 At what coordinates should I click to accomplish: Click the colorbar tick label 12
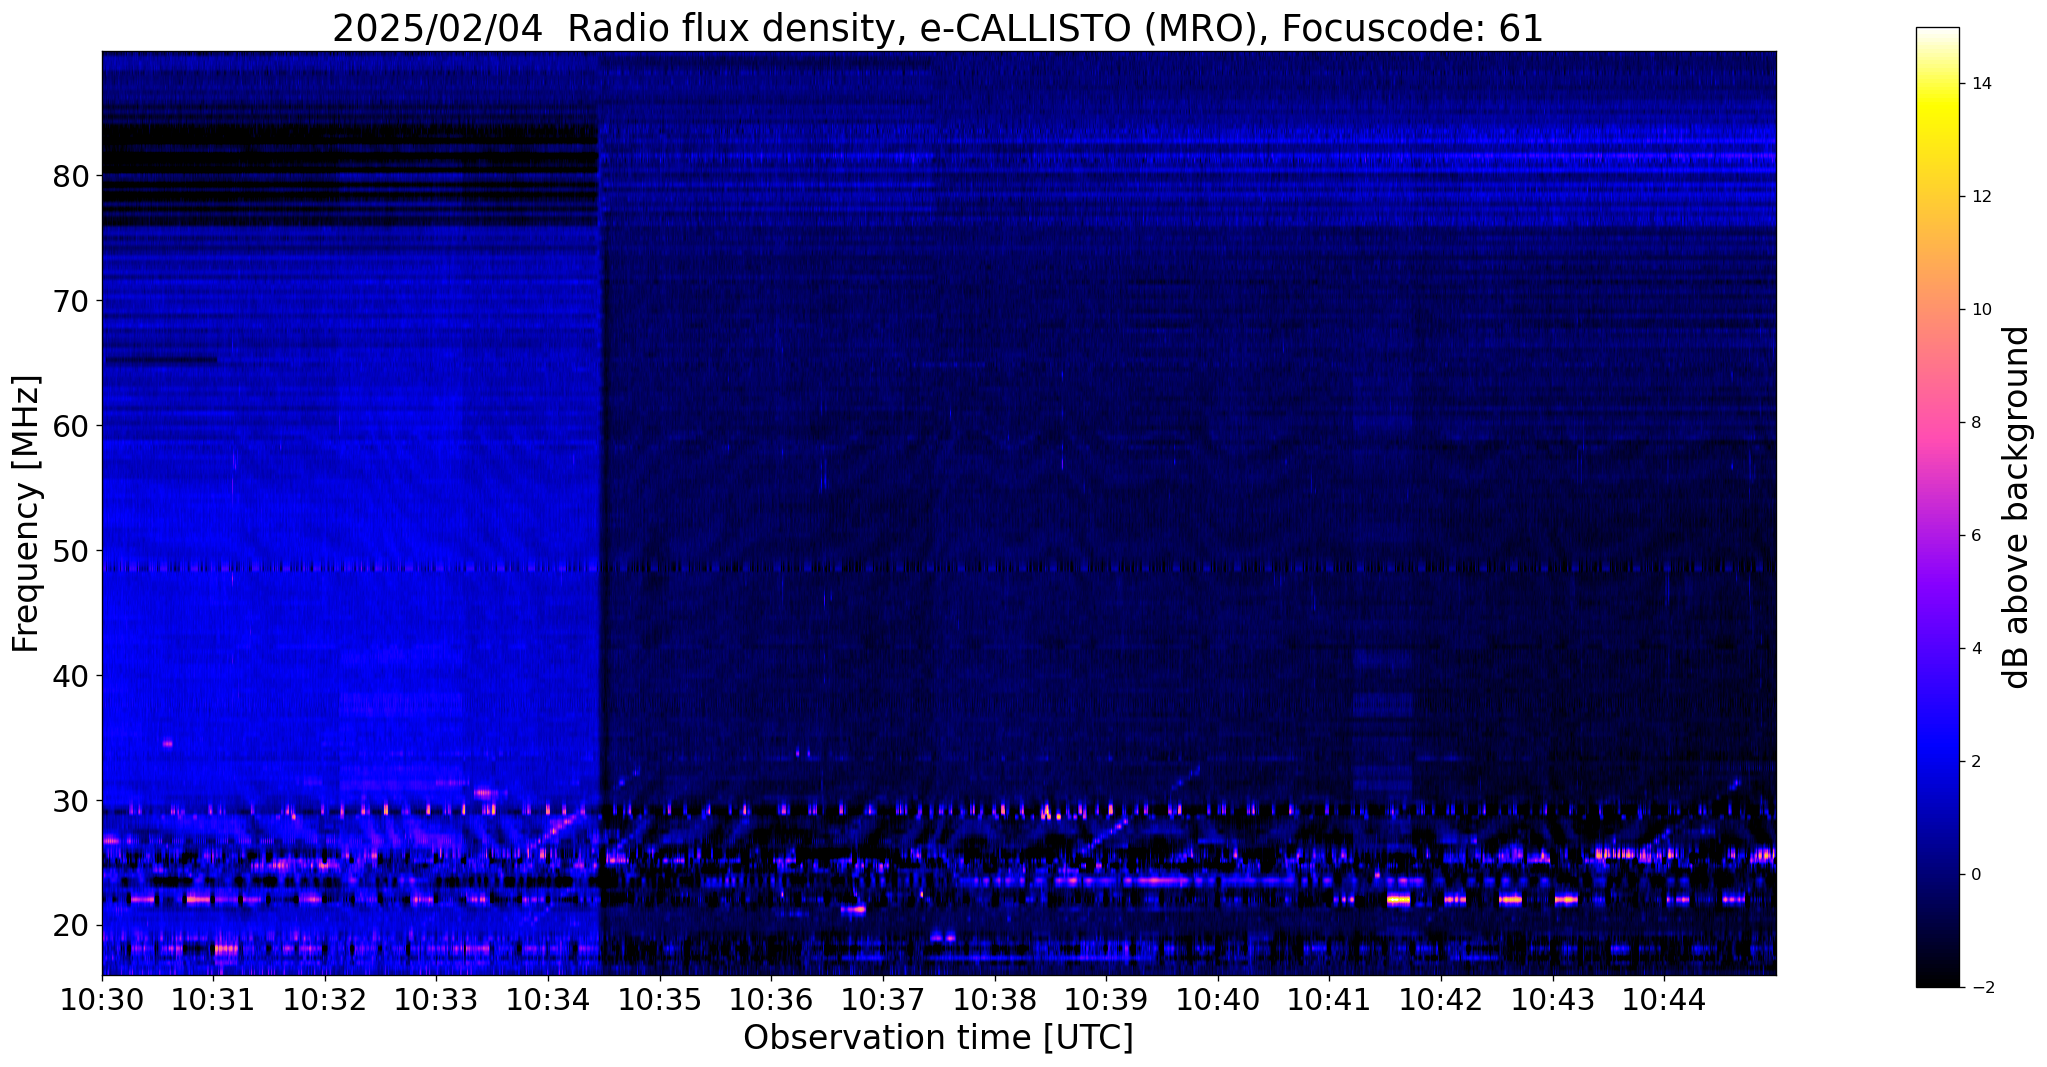coord(1980,197)
